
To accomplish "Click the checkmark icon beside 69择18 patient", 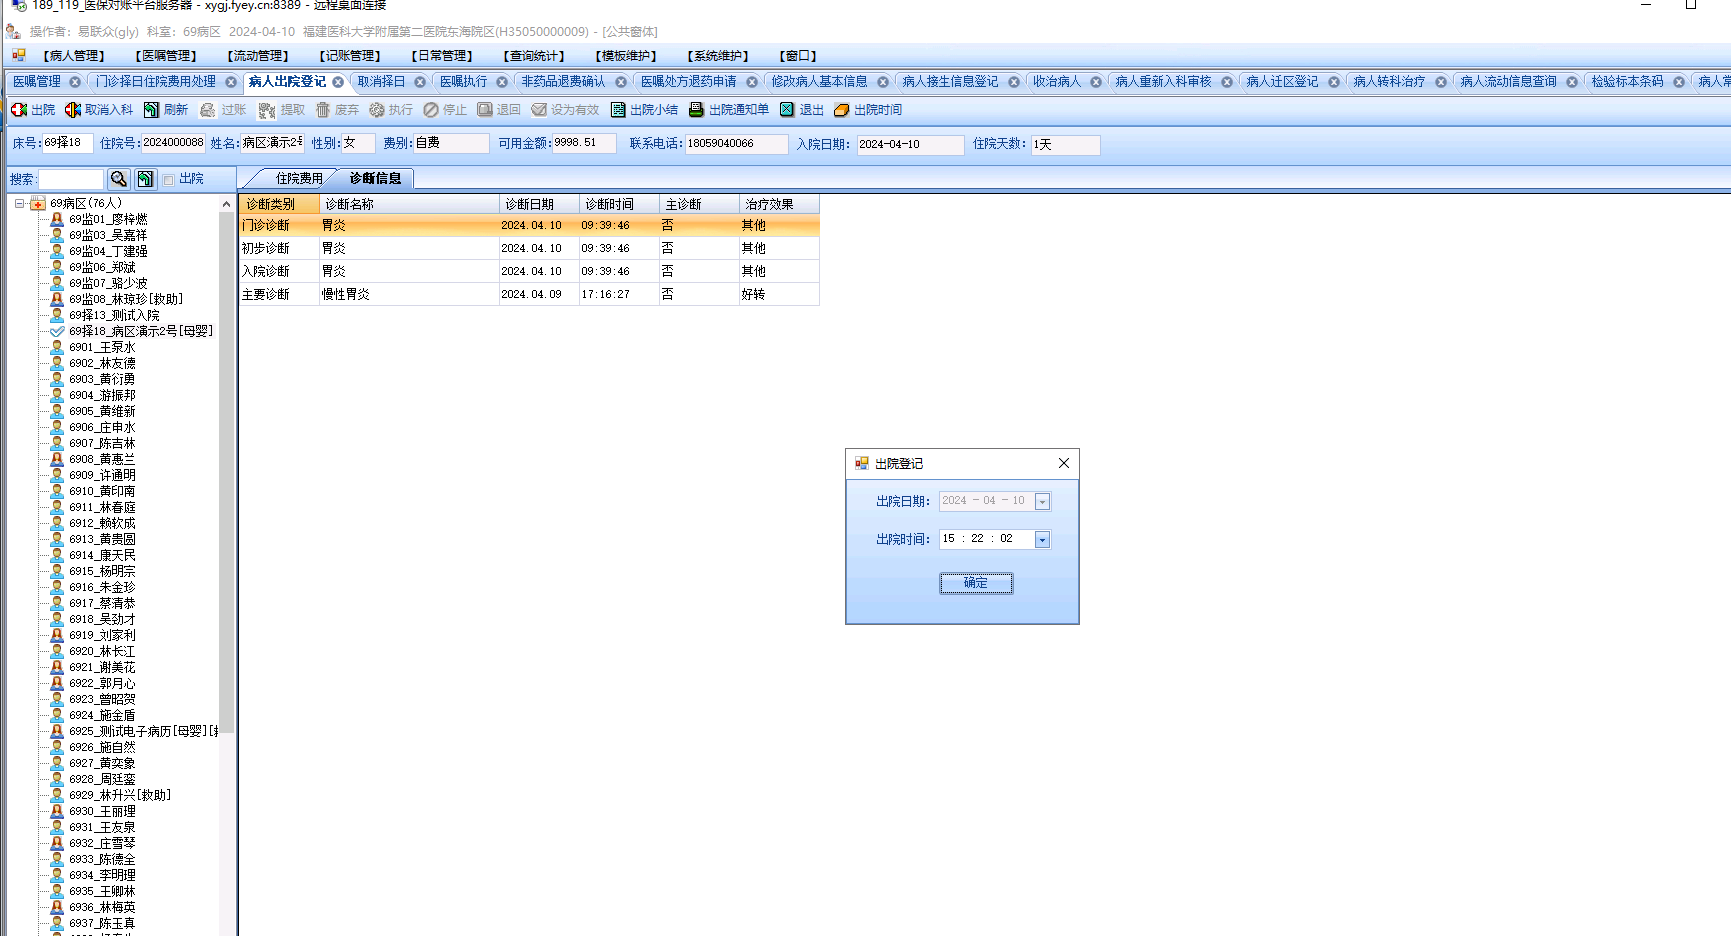I will coord(57,331).
